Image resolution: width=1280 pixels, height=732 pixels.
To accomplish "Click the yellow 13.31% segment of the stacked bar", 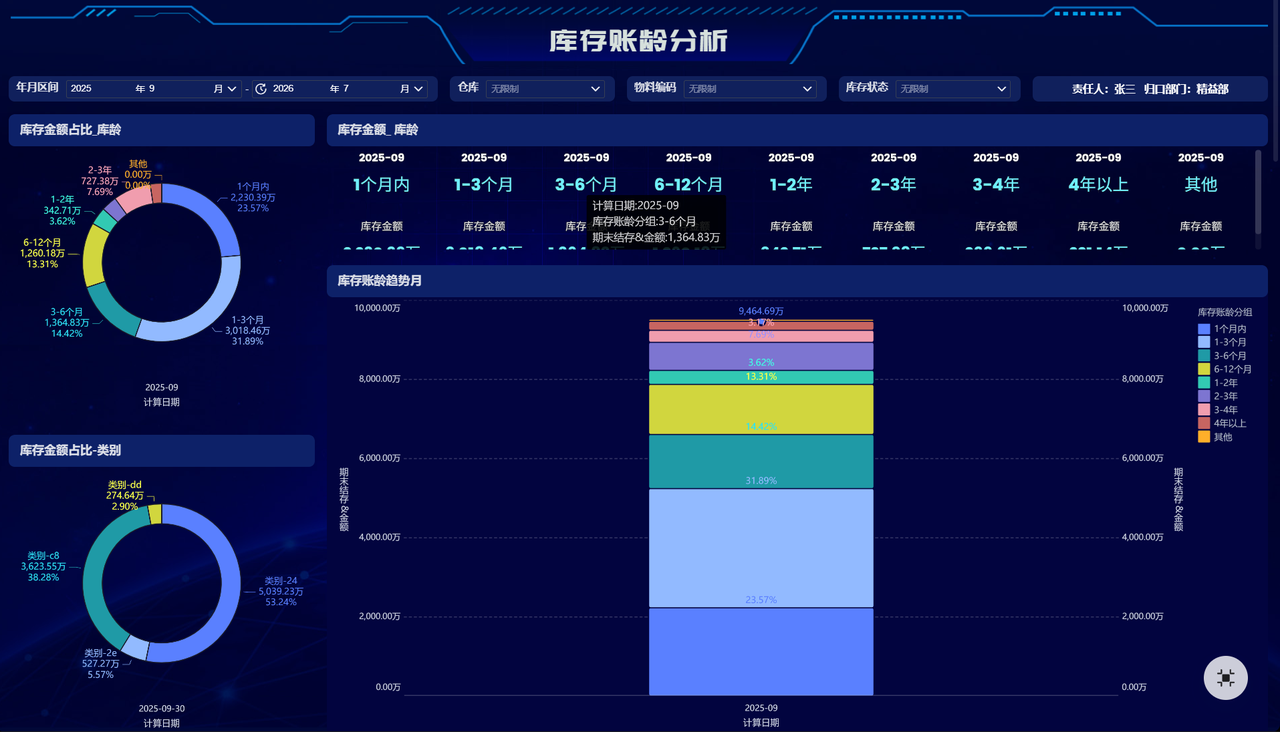I will pos(761,409).
